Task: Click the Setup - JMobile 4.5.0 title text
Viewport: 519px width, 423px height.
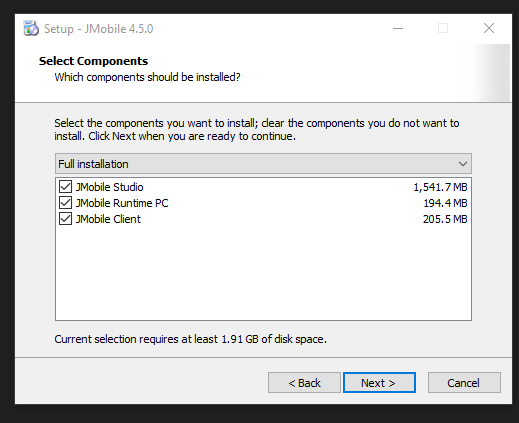Action: click(x=99, y=29)
